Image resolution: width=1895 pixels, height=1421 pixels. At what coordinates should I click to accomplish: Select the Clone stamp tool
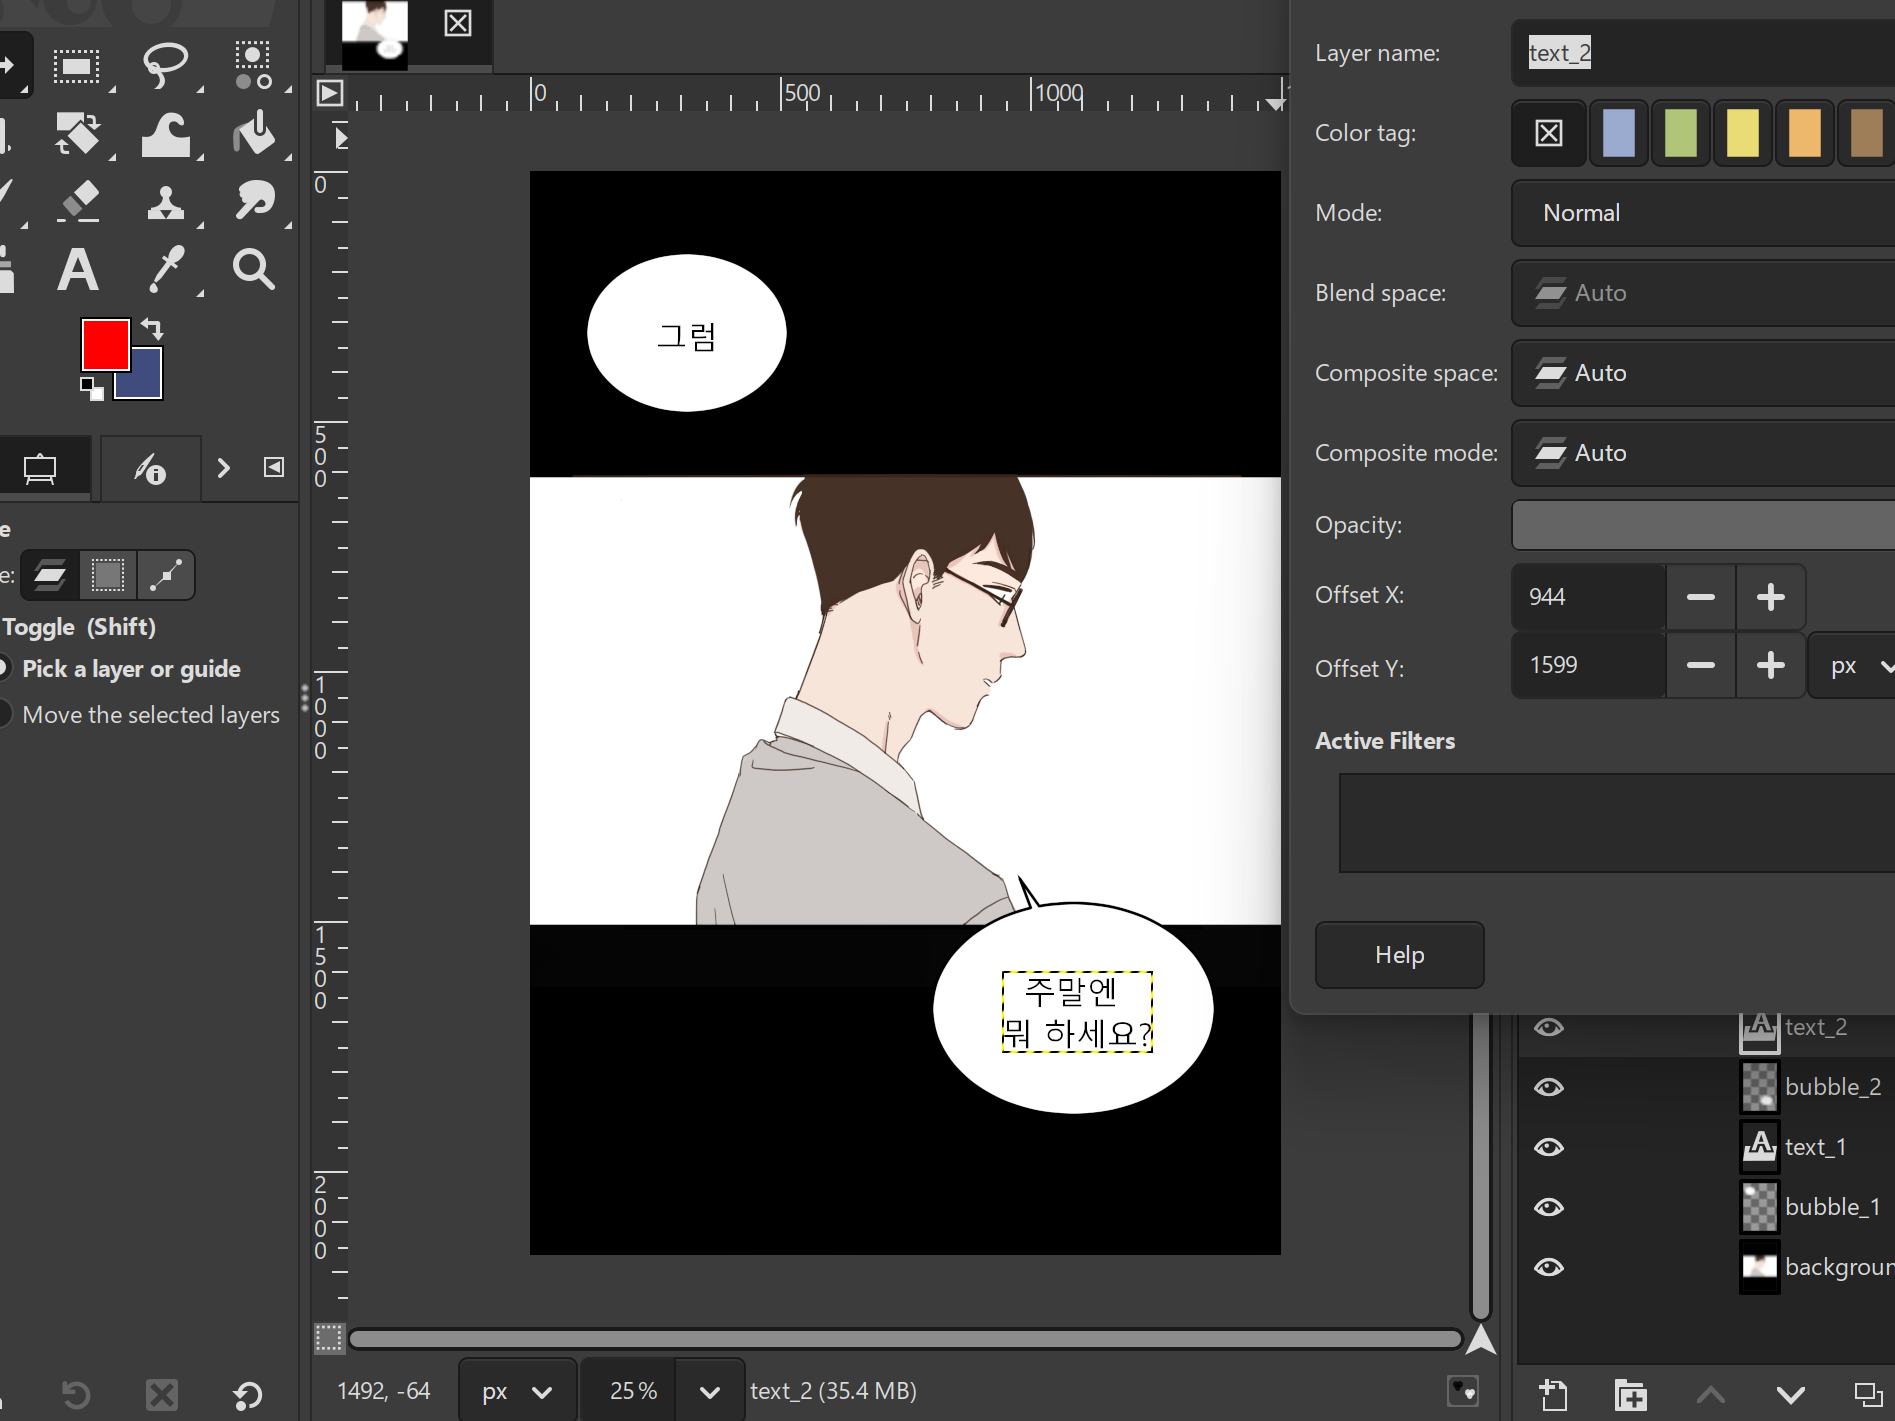165,202
